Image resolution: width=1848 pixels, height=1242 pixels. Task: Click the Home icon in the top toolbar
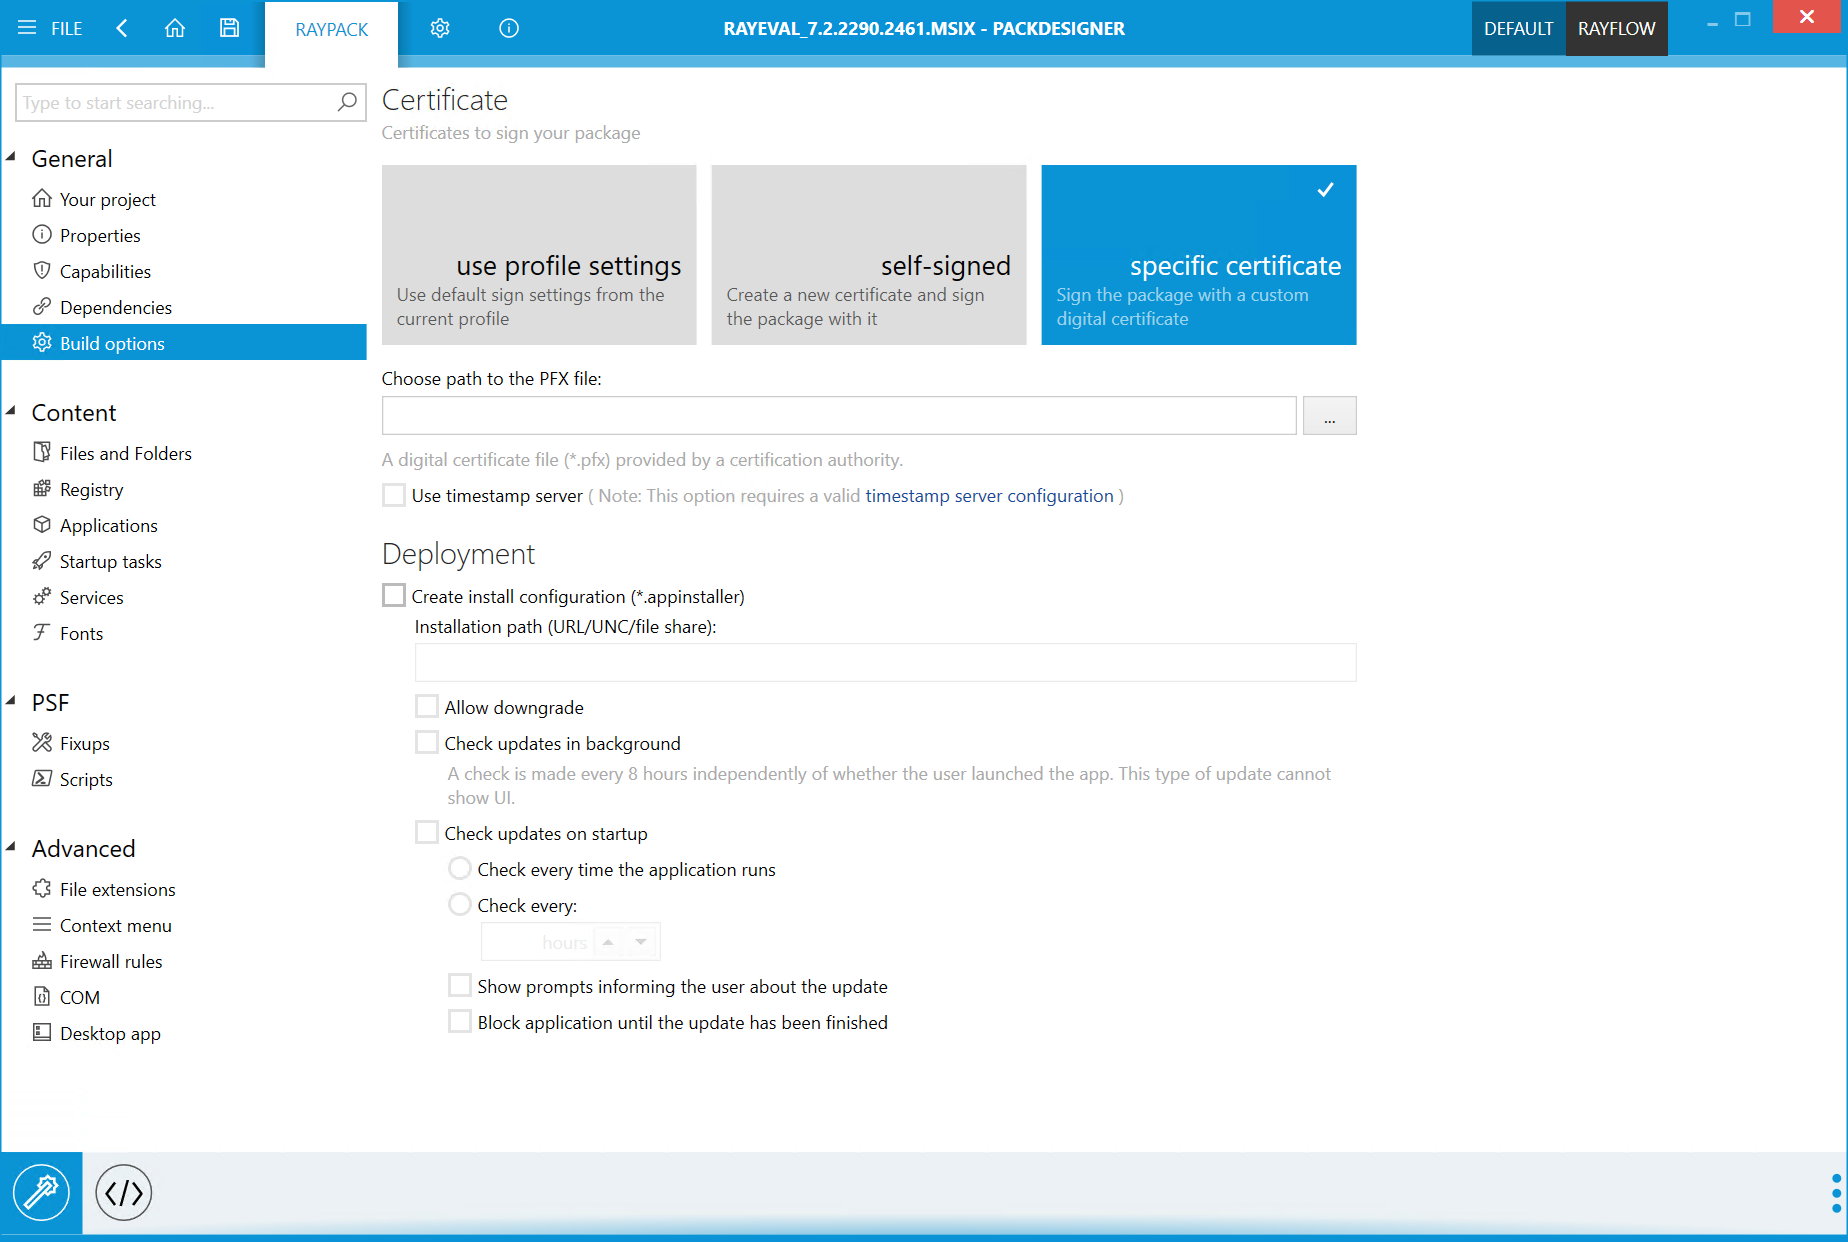(x=175, y=28)
